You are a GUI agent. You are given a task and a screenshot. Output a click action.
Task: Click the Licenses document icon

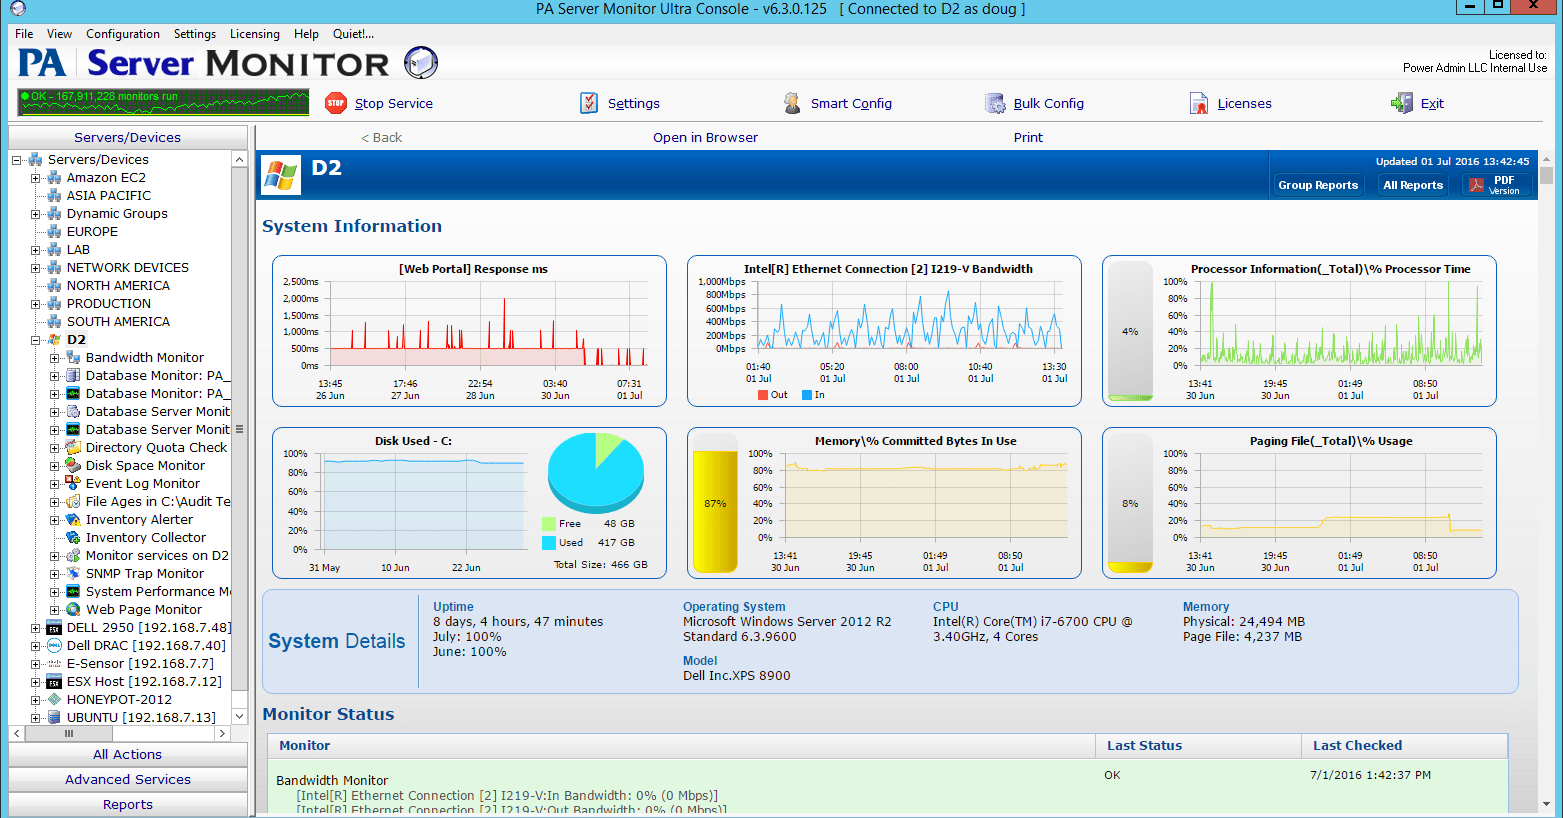pyautogui.click(x=1199, y=103)
